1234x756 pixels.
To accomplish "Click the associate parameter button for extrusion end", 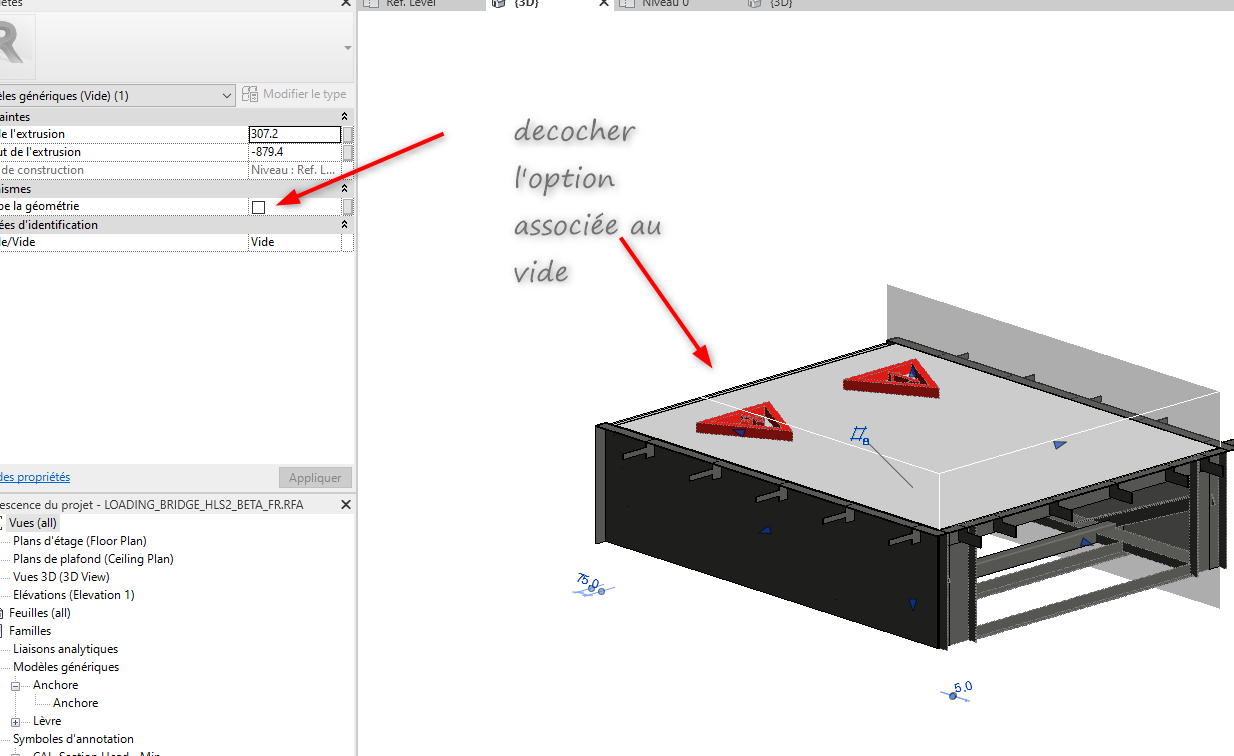I will click(x=347, y=134).
